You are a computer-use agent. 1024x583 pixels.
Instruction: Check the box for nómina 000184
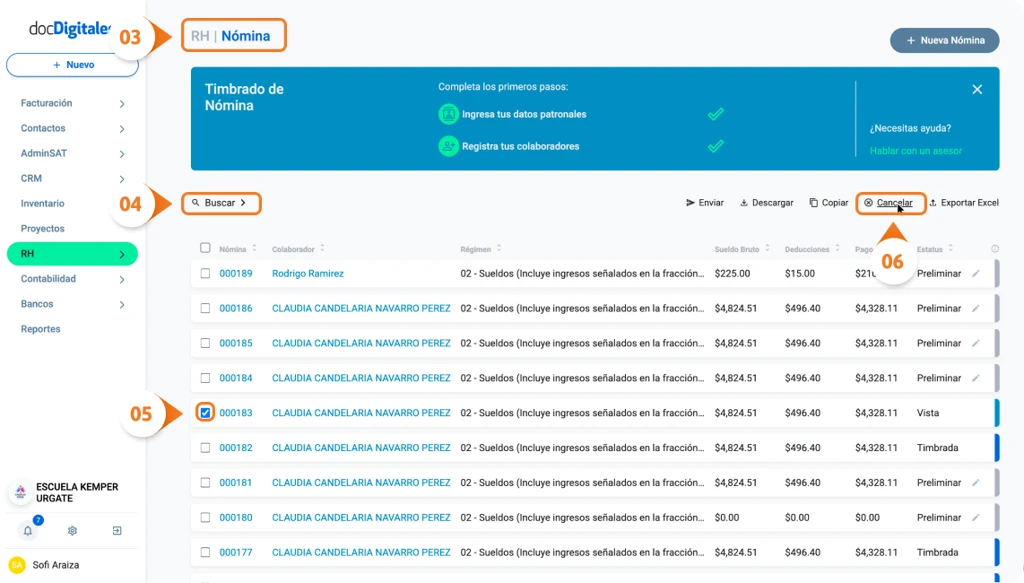click(205, 378)
